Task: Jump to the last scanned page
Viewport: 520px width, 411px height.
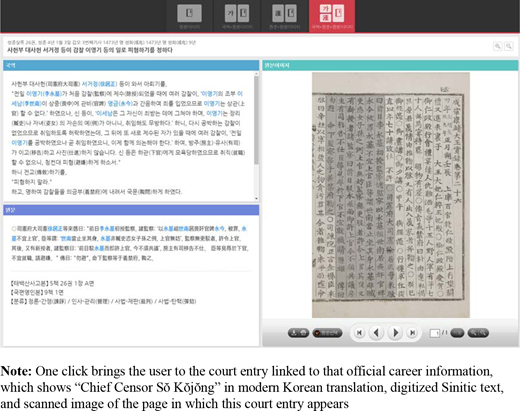Action: (x=413, y=333)
